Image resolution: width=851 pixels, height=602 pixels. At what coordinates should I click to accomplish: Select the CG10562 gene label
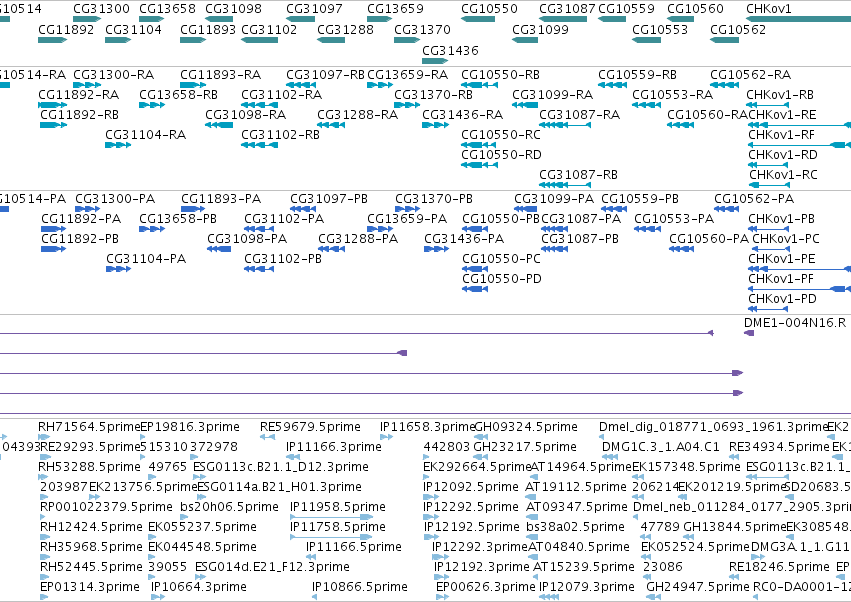(x=738, y=29)
